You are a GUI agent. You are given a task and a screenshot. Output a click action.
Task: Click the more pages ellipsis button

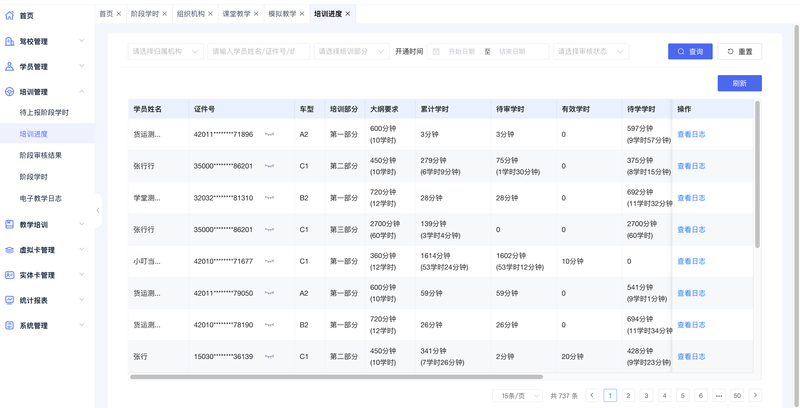pos(719,395)
